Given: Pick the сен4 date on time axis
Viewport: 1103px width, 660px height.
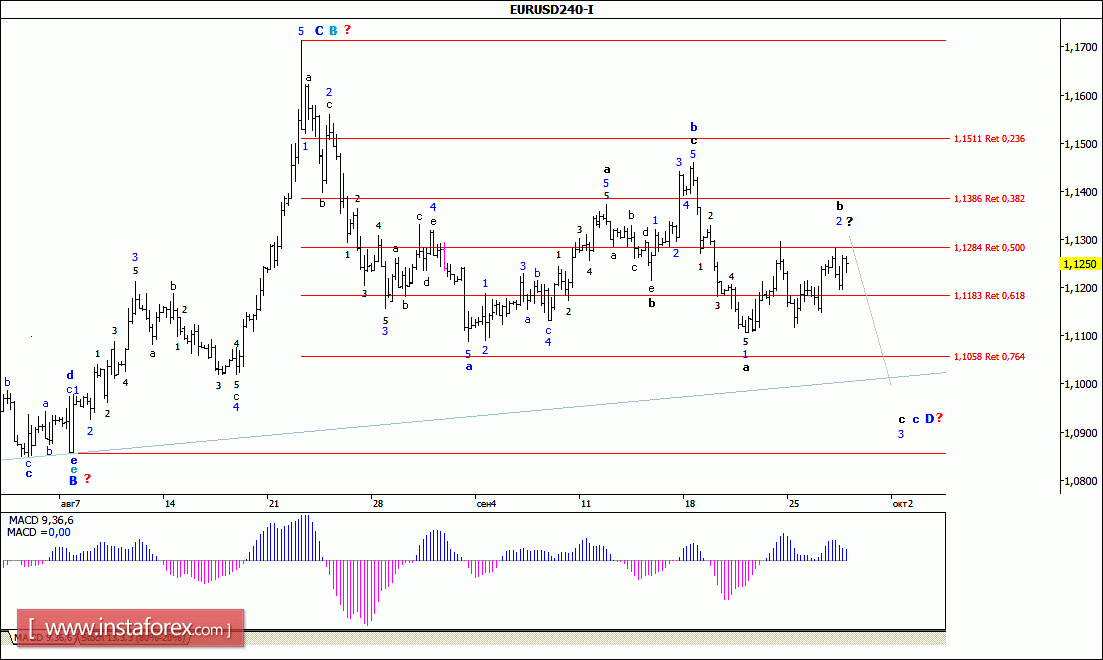Looking at the screenshot, I should [x=486, y=503].
